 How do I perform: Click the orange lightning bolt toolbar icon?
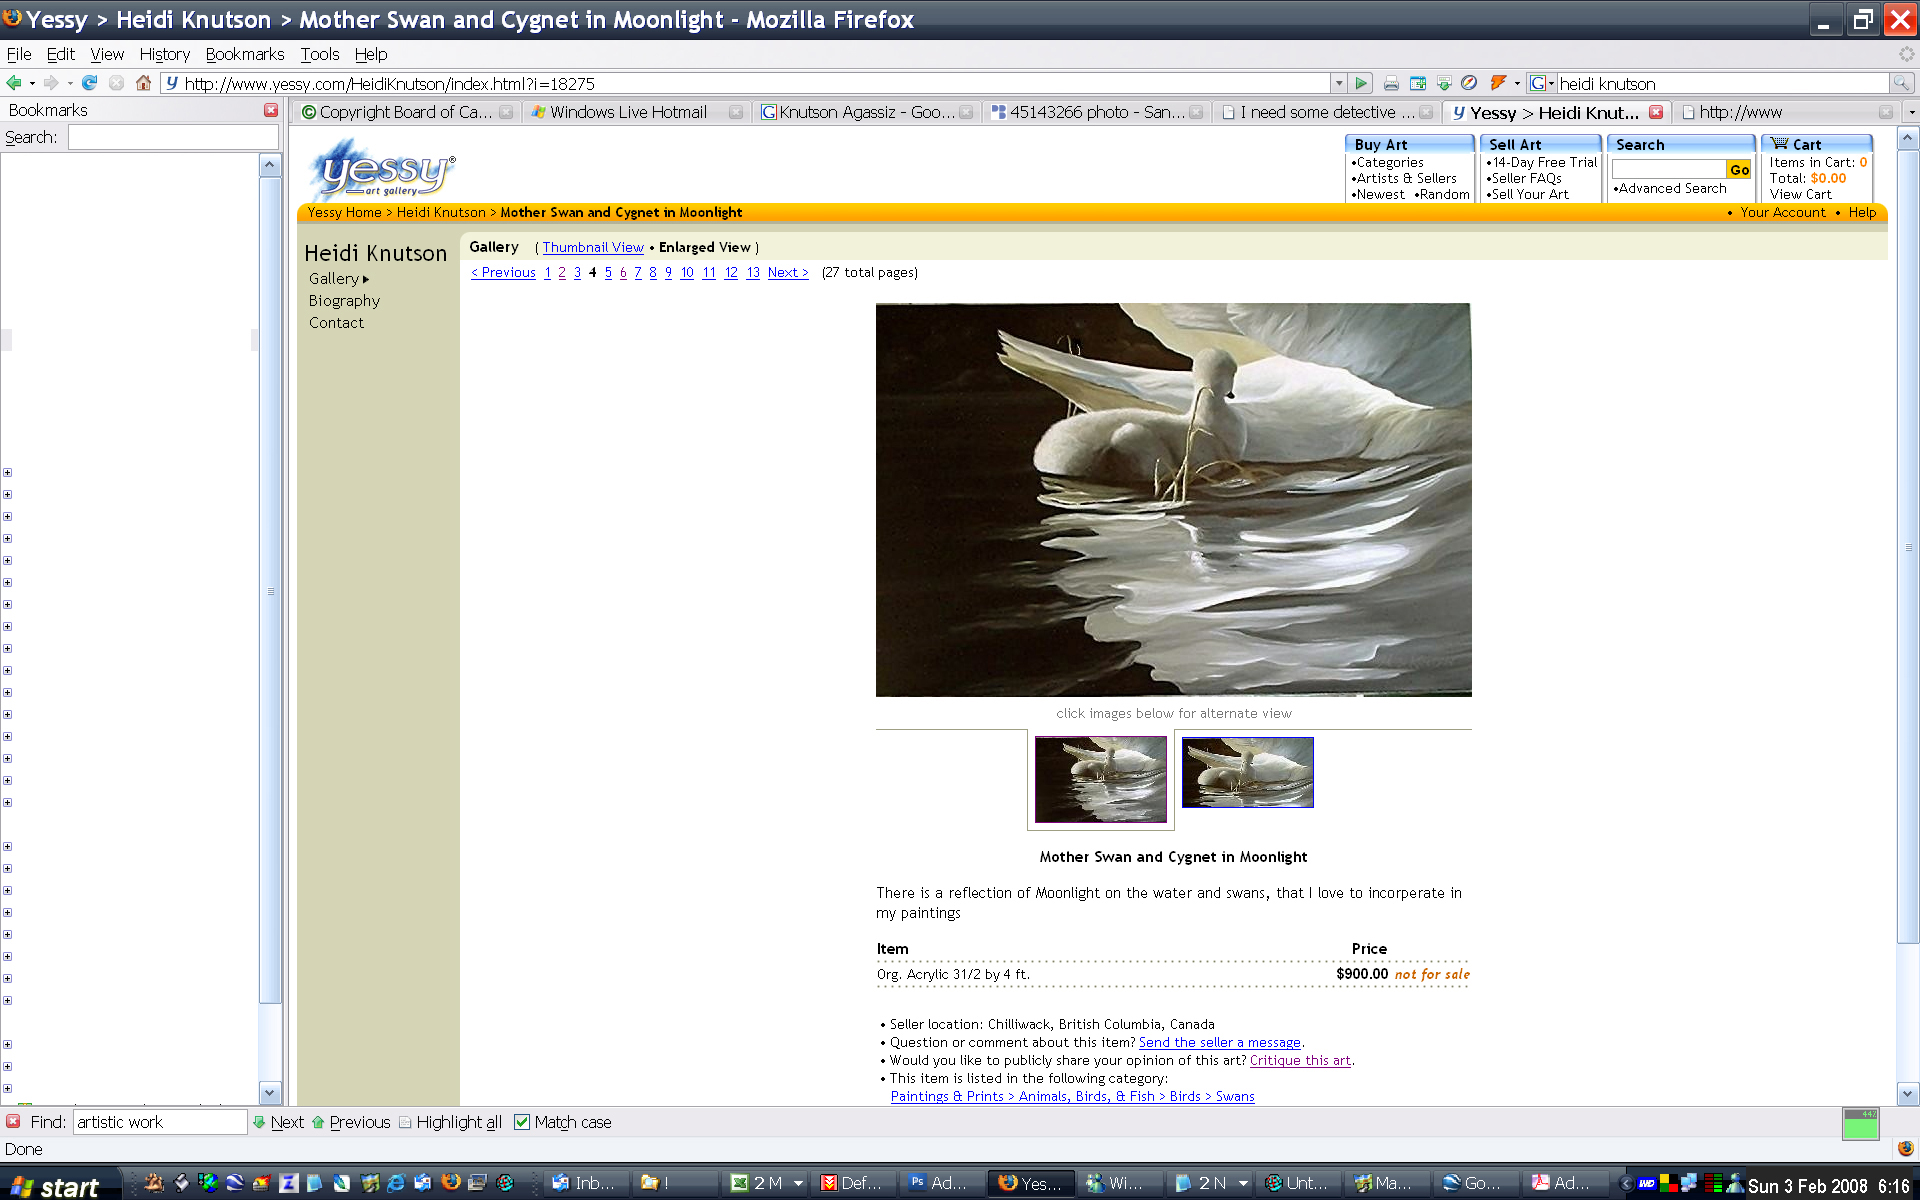pos(1498,83)
